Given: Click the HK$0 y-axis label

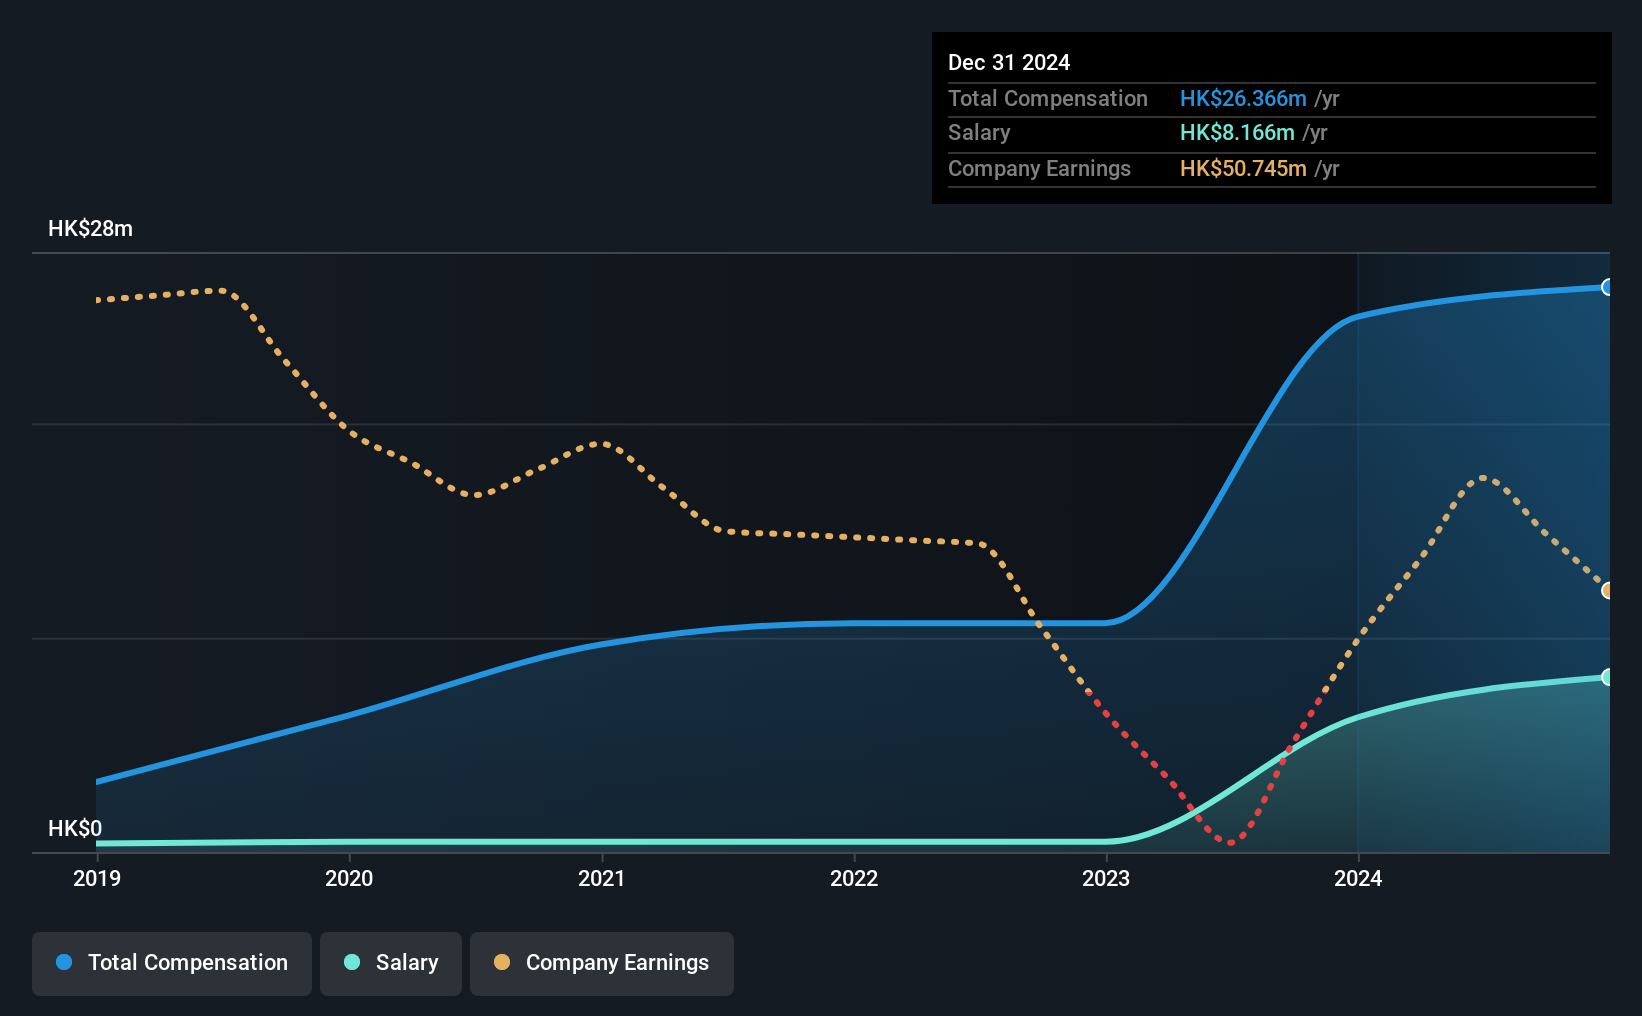Looking at the screenshot, I should (75, 828).
